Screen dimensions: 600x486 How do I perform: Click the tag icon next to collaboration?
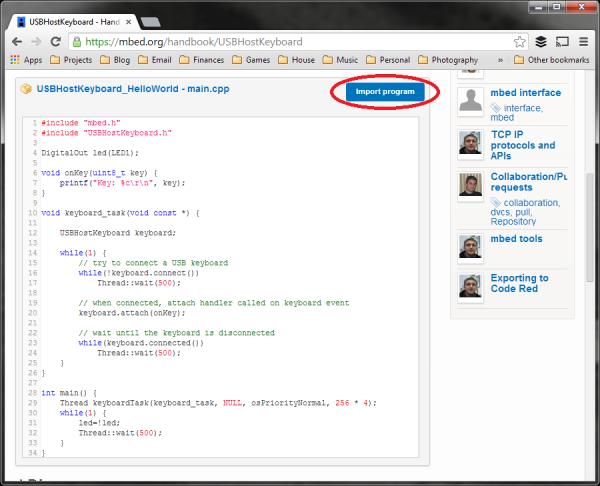[x=496, y=202]
